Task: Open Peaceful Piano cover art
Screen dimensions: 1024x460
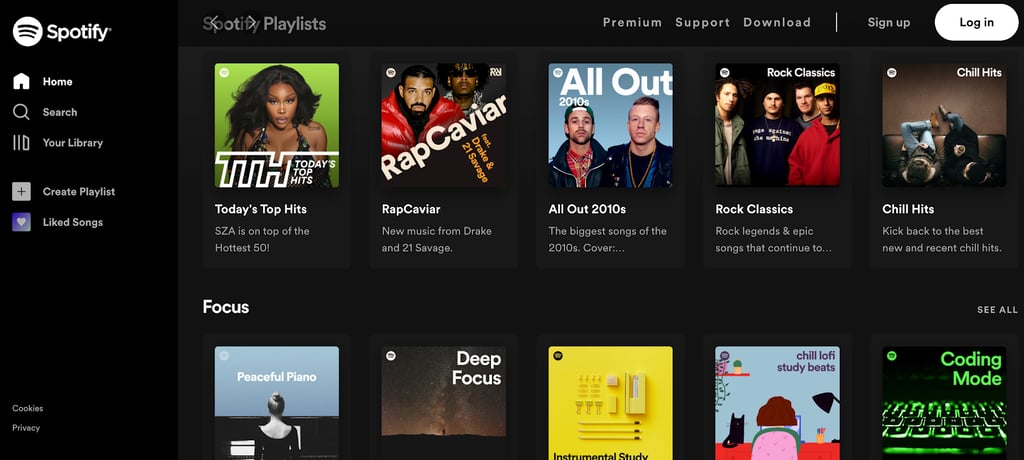Action: (277, 403)
